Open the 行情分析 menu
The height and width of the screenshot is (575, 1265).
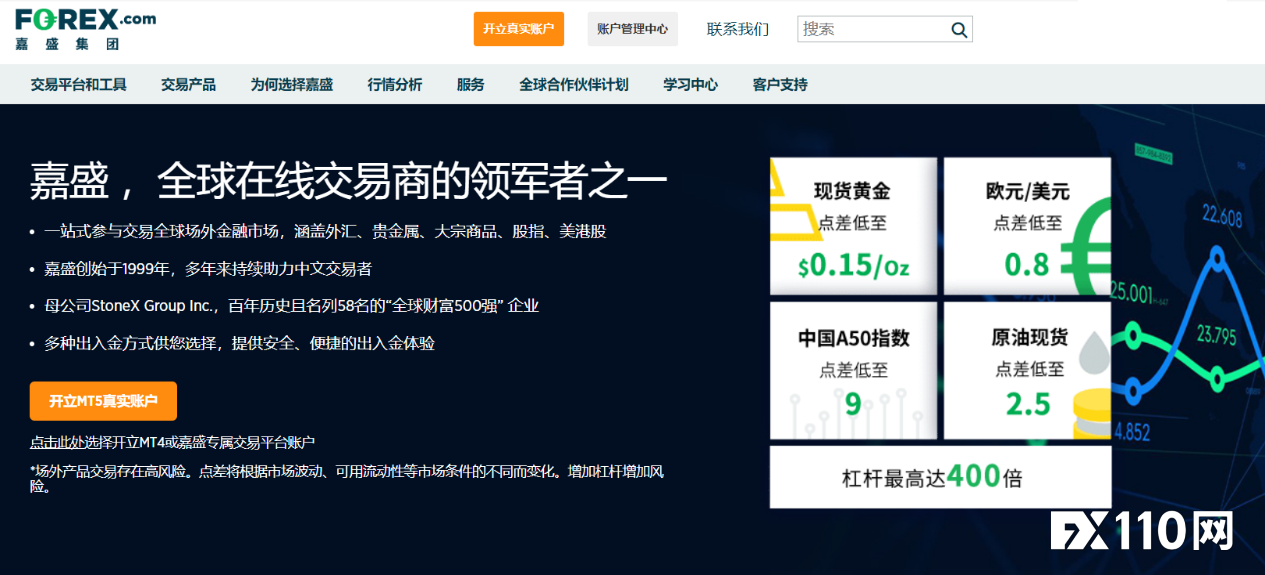tap(395, 85)
